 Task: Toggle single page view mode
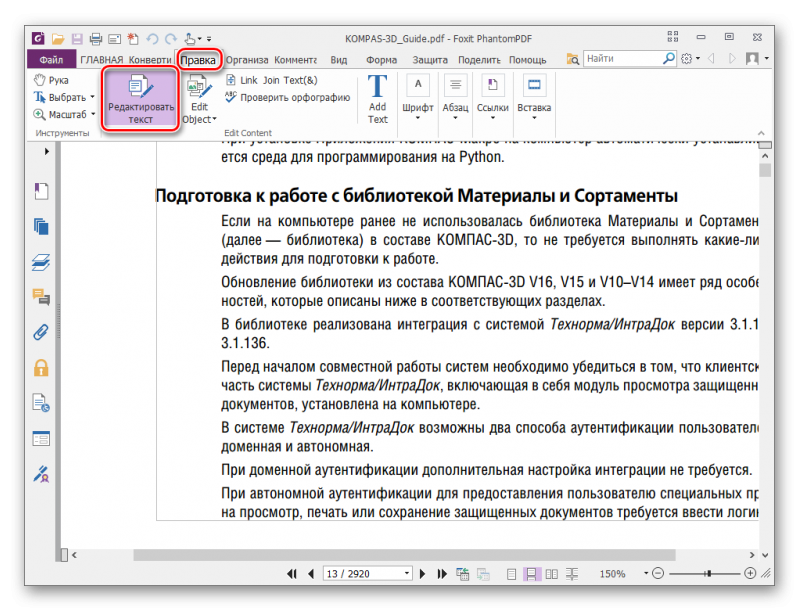click(x=511, y=574)
